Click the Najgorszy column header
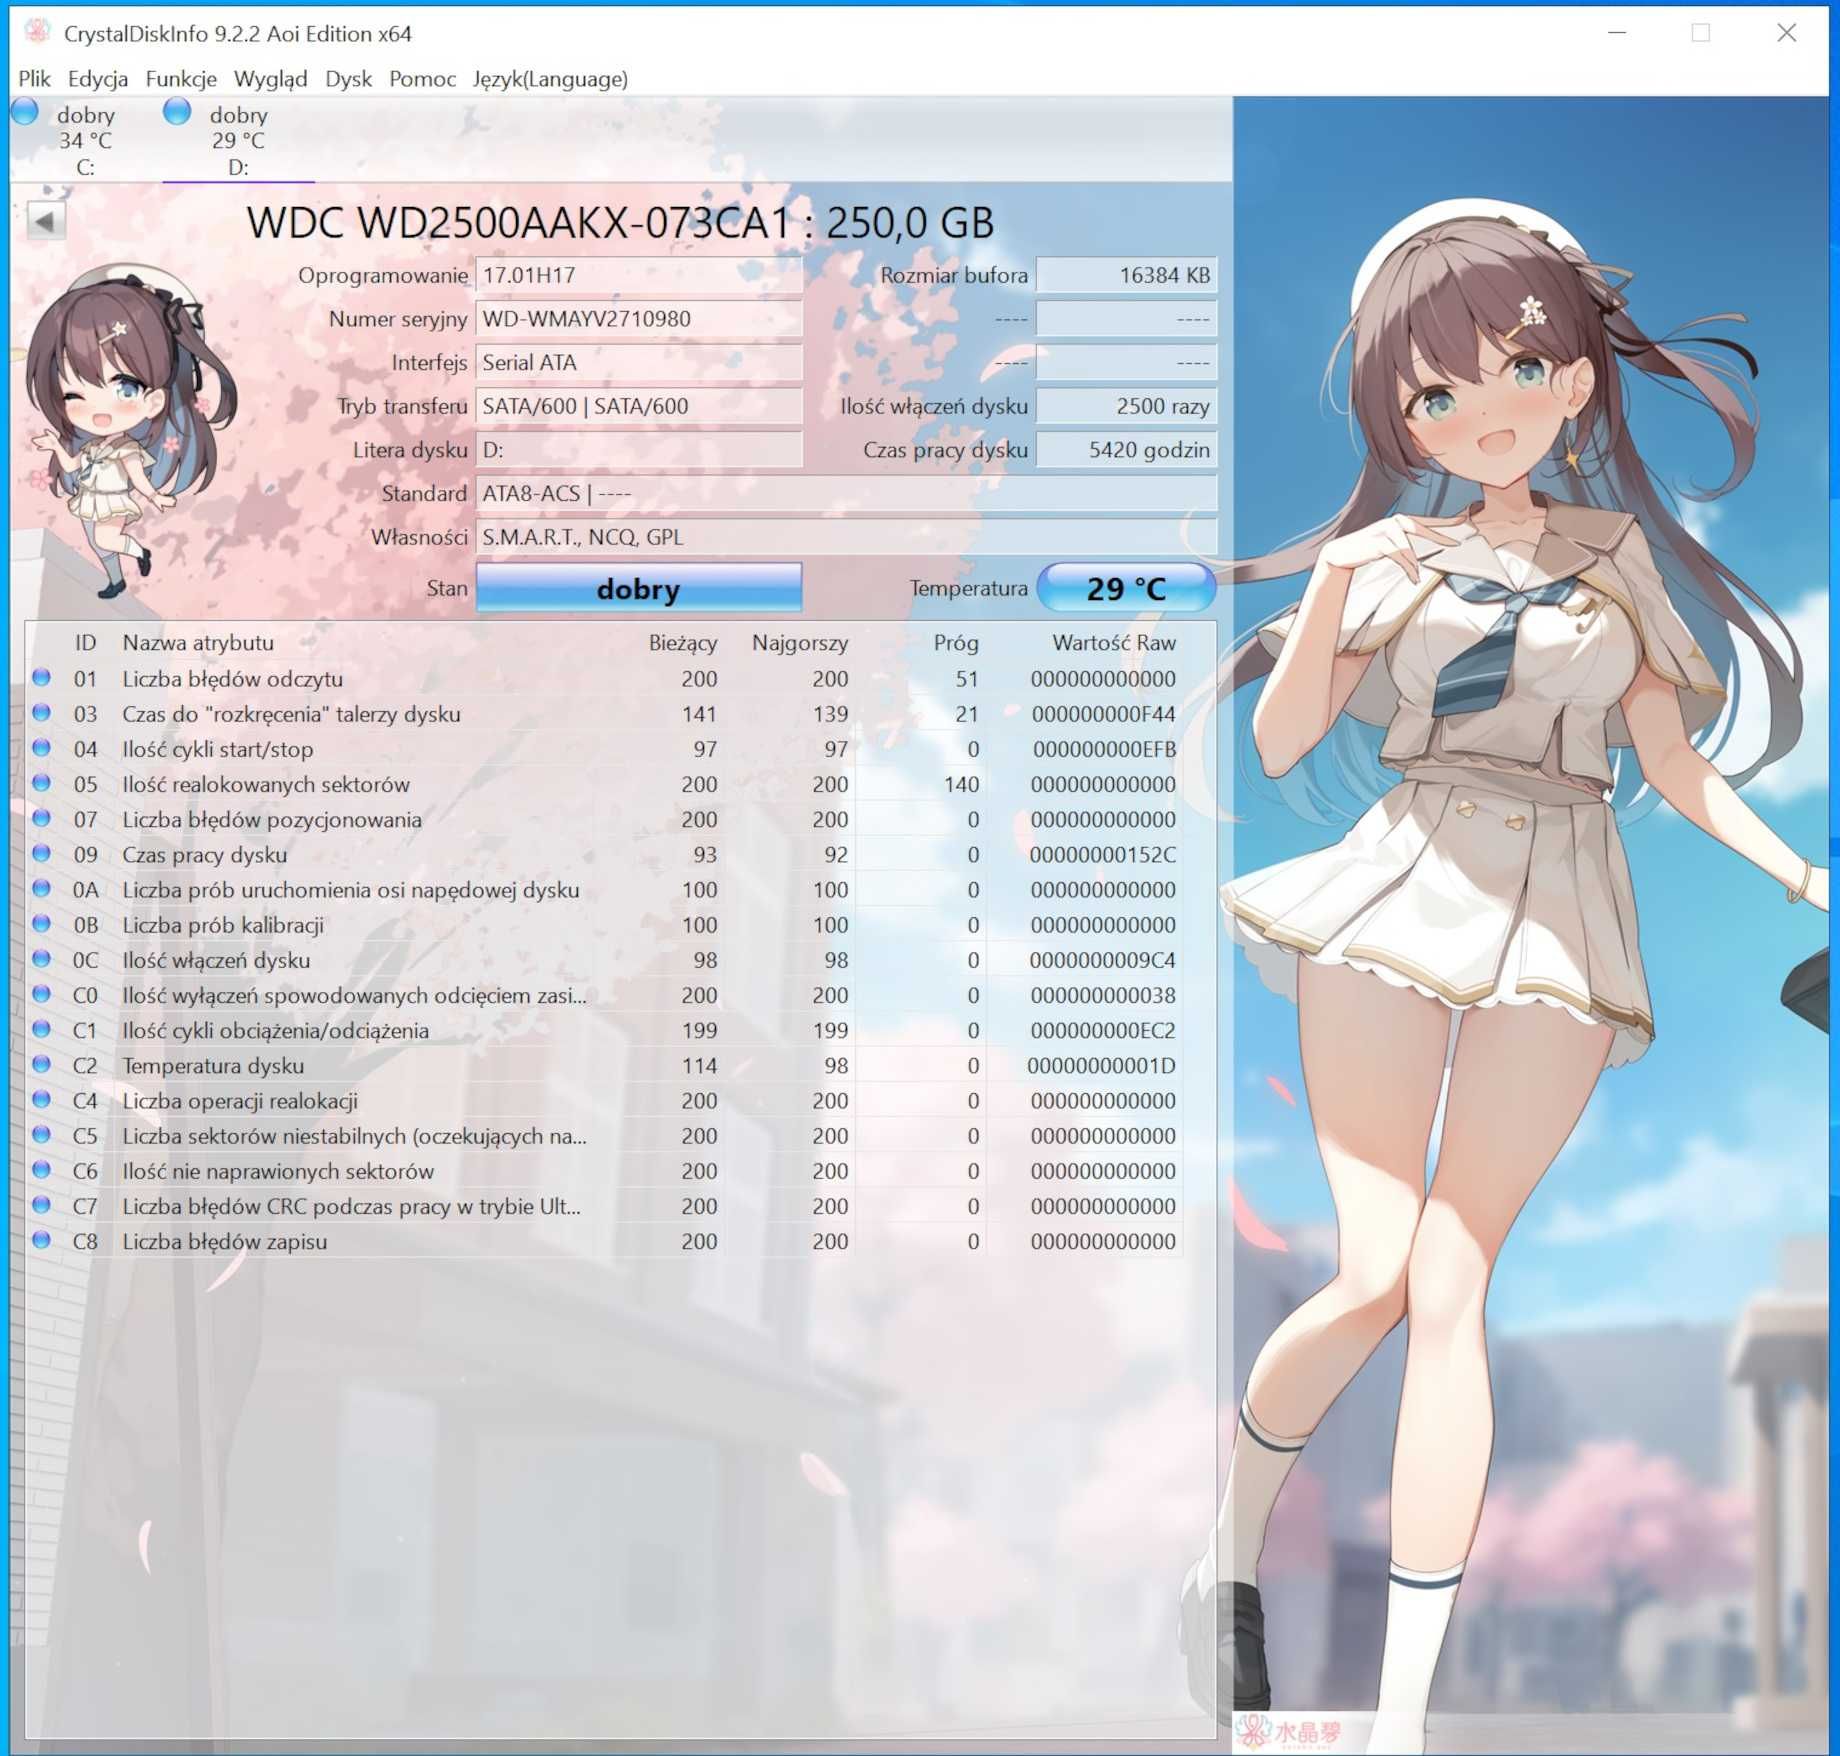 point(800,643)
